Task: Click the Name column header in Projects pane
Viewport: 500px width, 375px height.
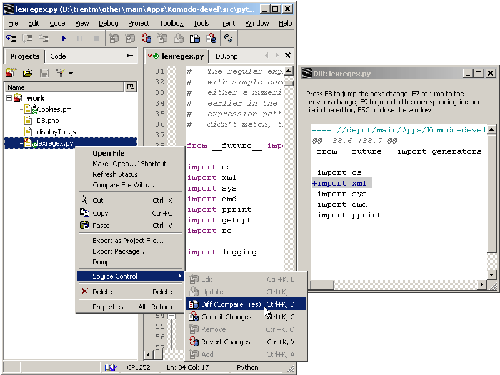Action: [64, 87]
